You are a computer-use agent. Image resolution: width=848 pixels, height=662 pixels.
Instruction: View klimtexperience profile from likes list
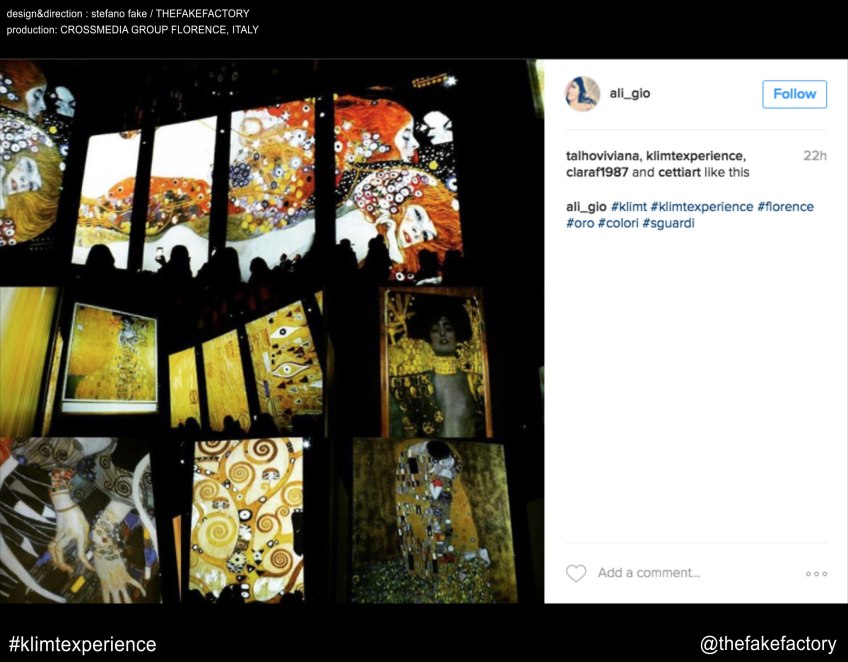(x=695, y=156)
